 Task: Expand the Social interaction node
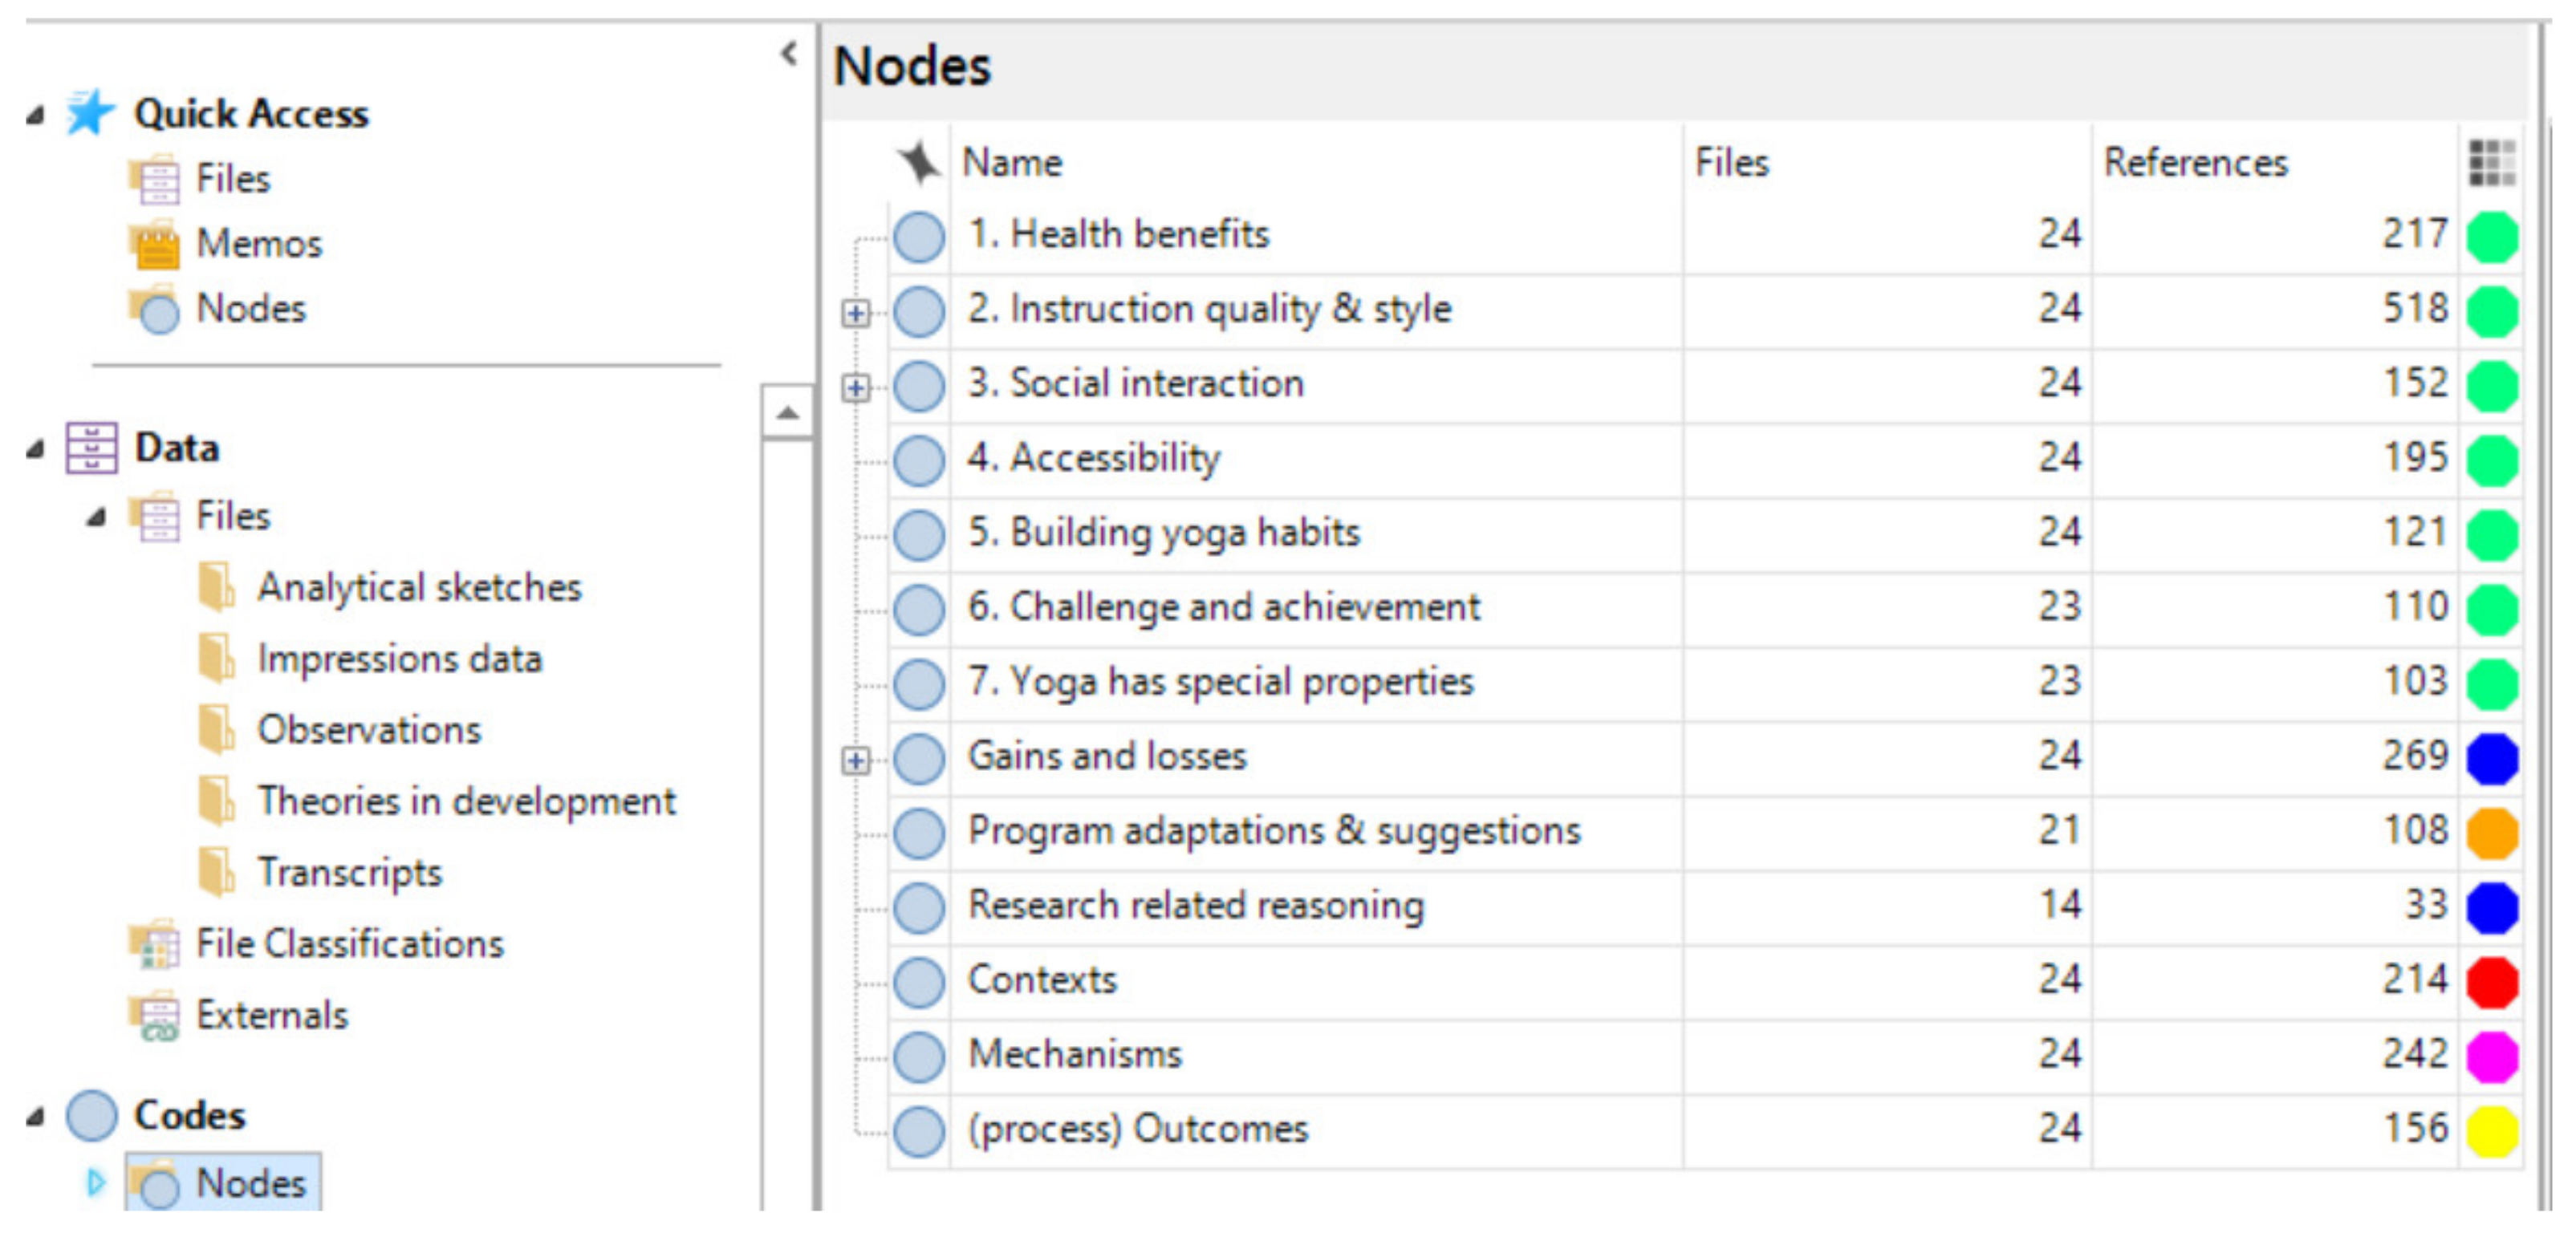(x=856, y=388)
